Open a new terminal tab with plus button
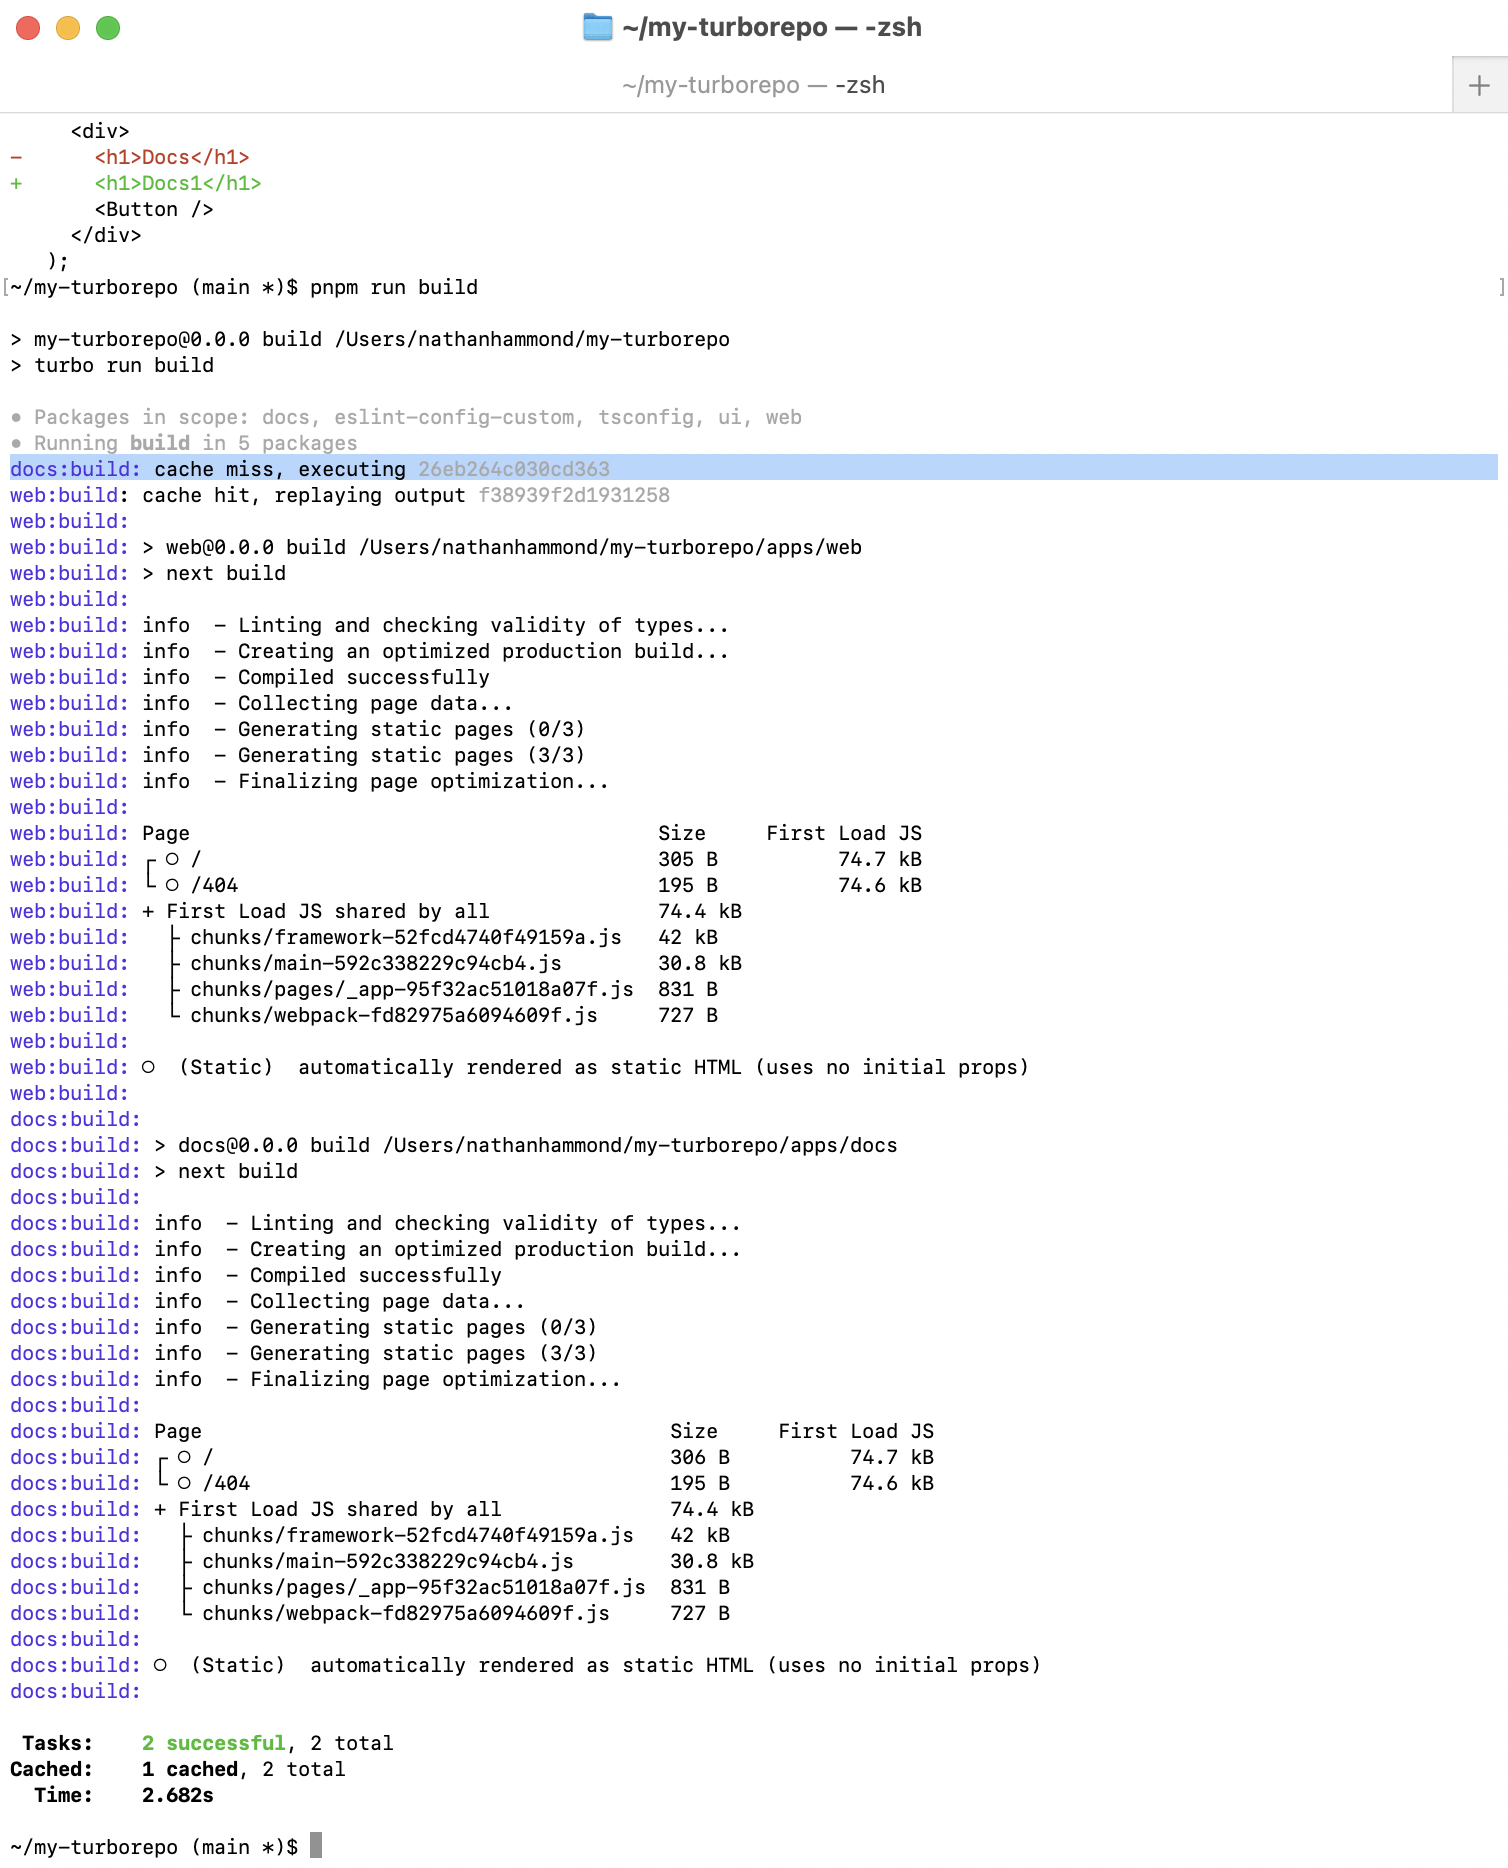 [x=1479, y=85]
